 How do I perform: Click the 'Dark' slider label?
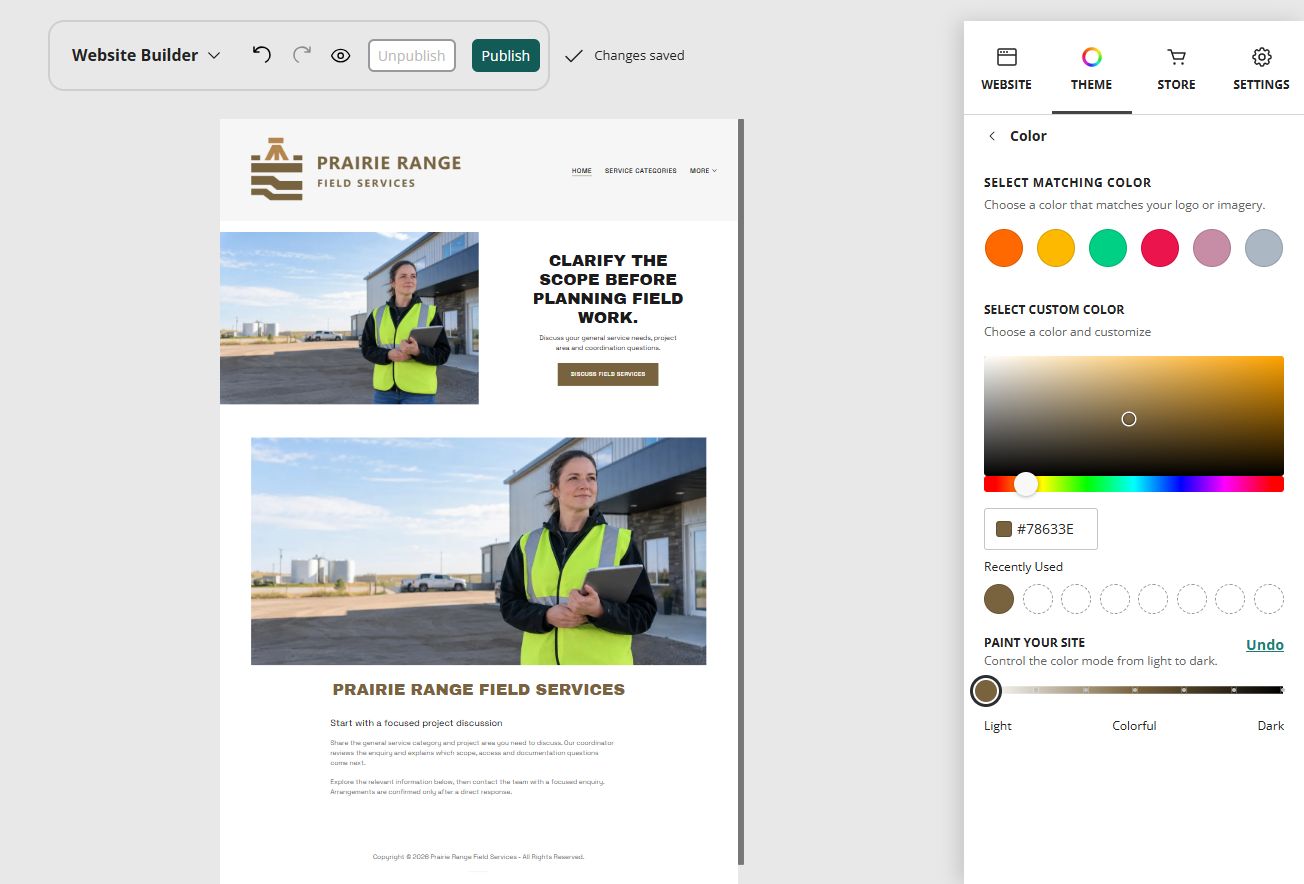1271,726
